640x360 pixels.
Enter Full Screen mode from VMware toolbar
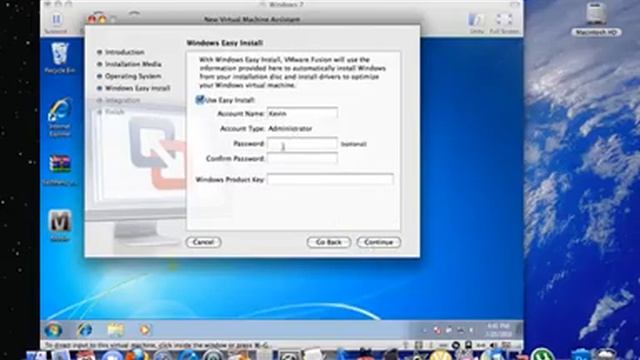tap(504, 23)
